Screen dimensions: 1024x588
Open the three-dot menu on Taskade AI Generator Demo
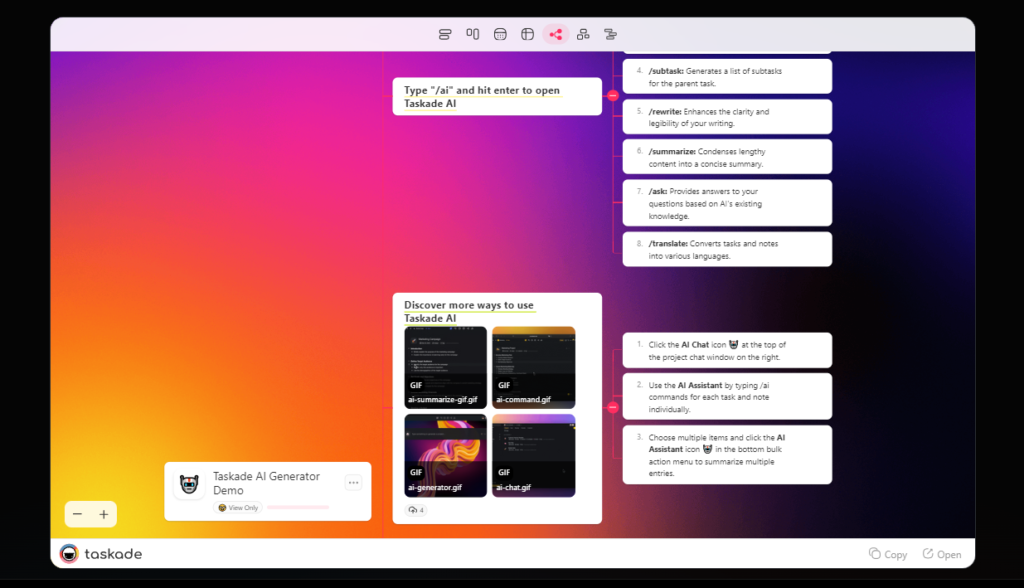click(353, 482)
